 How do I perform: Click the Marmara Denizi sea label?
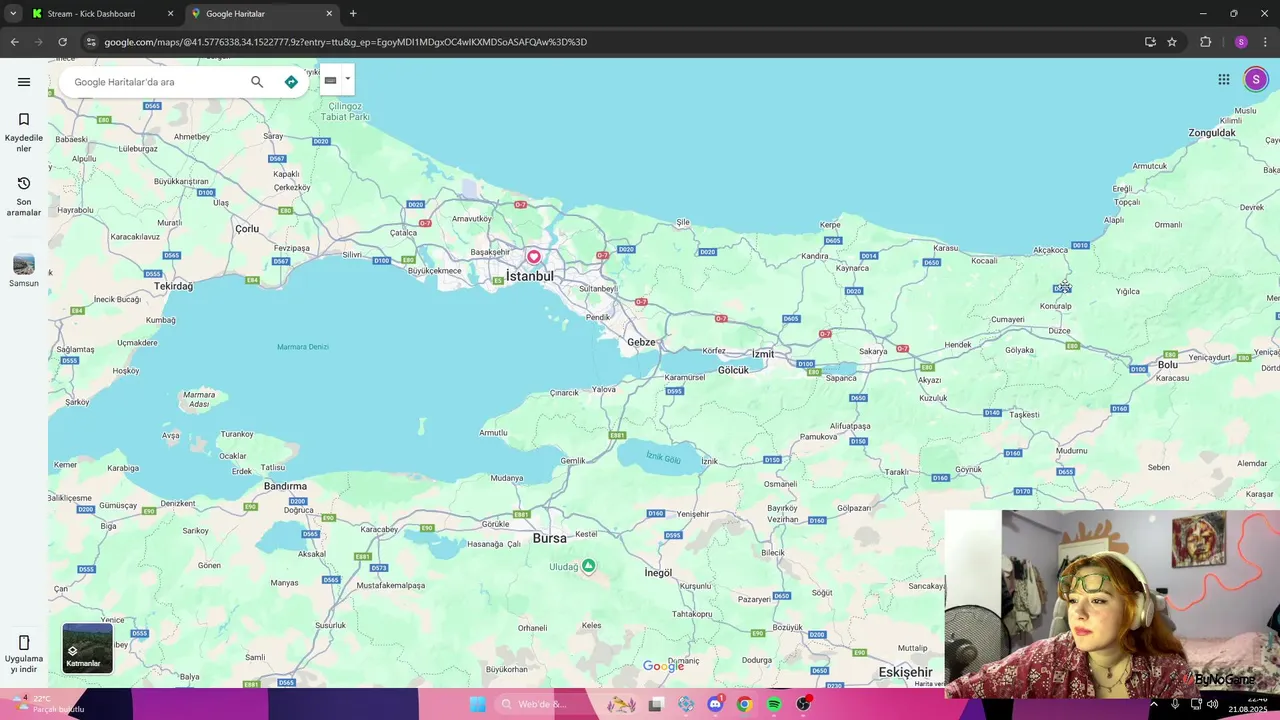tap(303, 347)
